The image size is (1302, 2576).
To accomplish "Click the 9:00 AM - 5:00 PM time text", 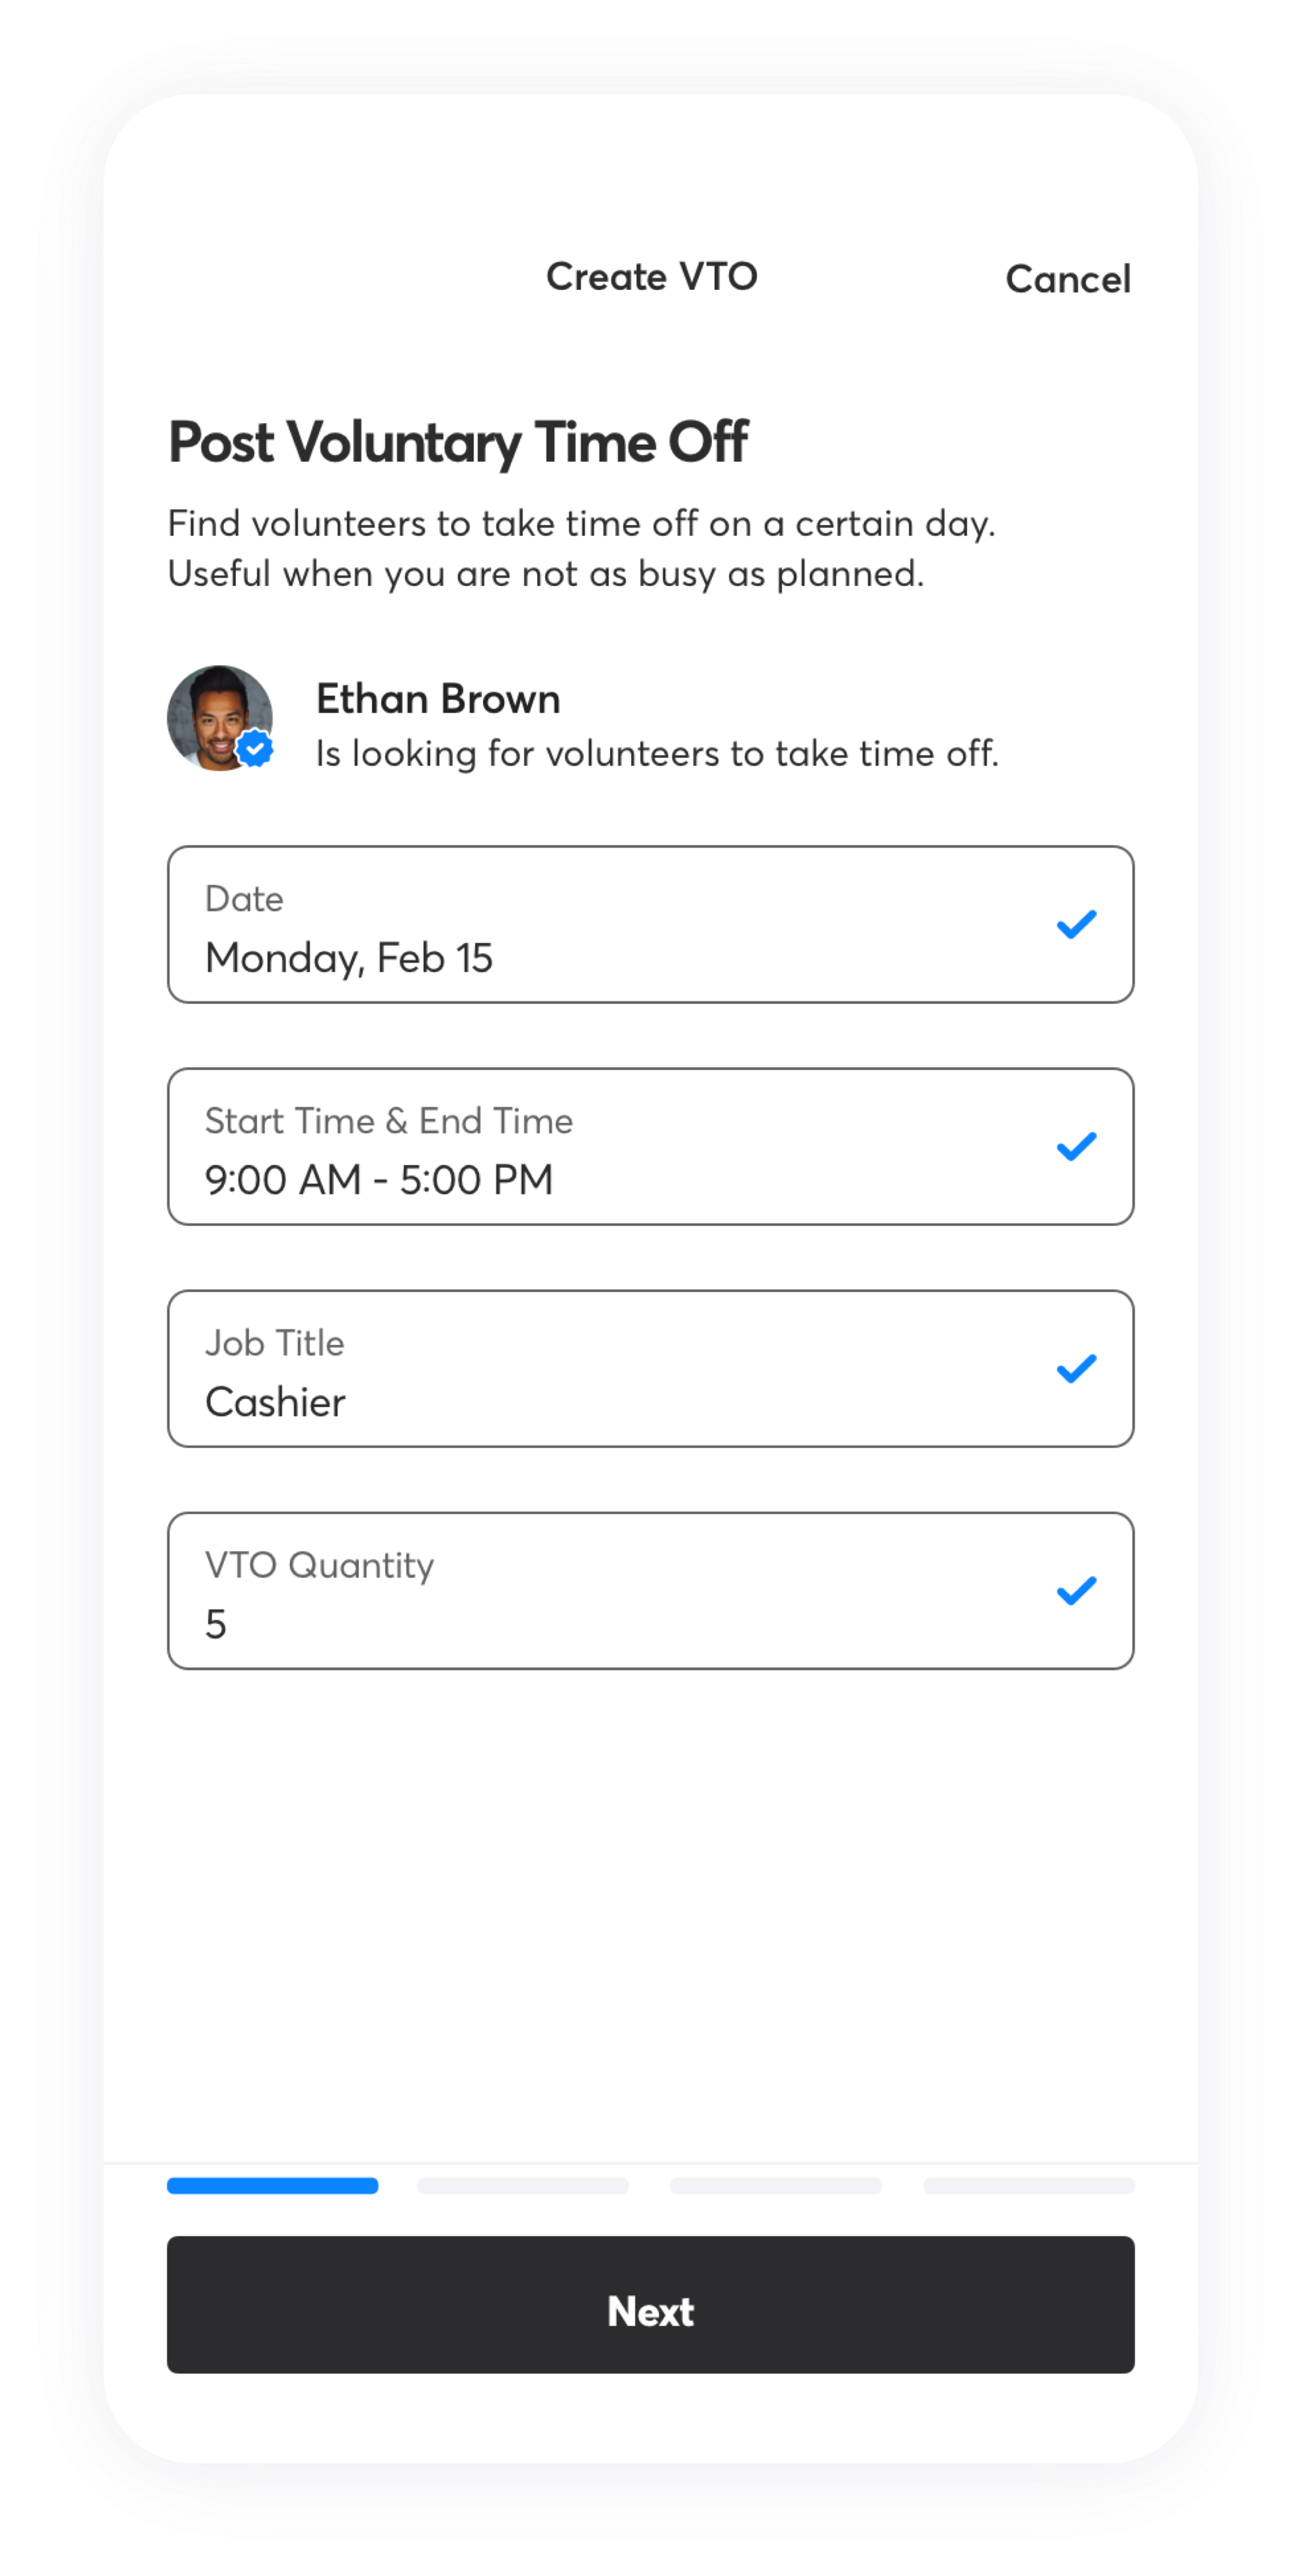I will (x=379, y=1179).
